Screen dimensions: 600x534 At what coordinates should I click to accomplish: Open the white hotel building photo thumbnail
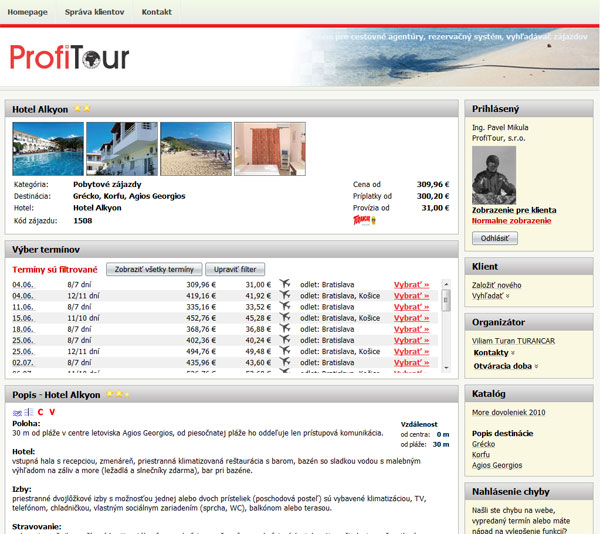coord(122,149)
